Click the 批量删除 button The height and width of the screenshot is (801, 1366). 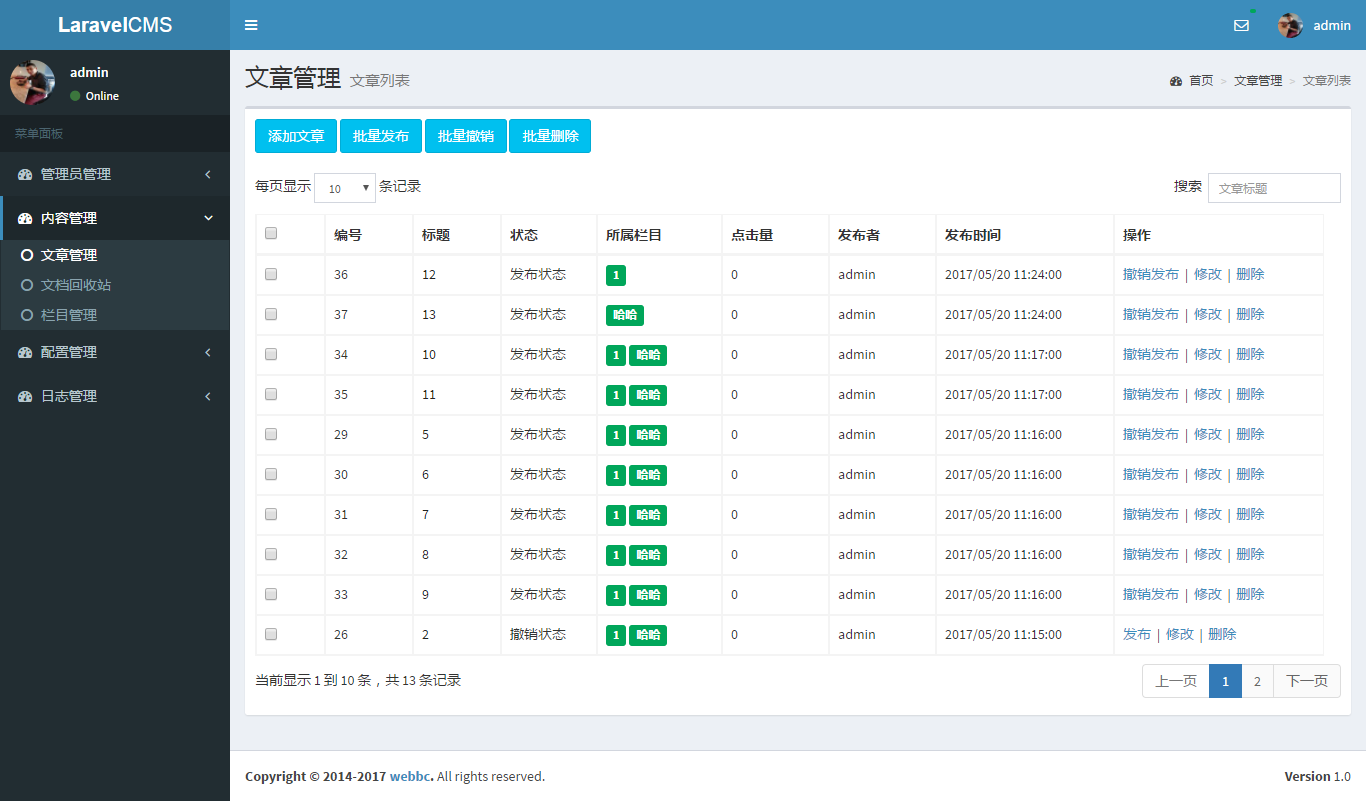click(550, 136)
